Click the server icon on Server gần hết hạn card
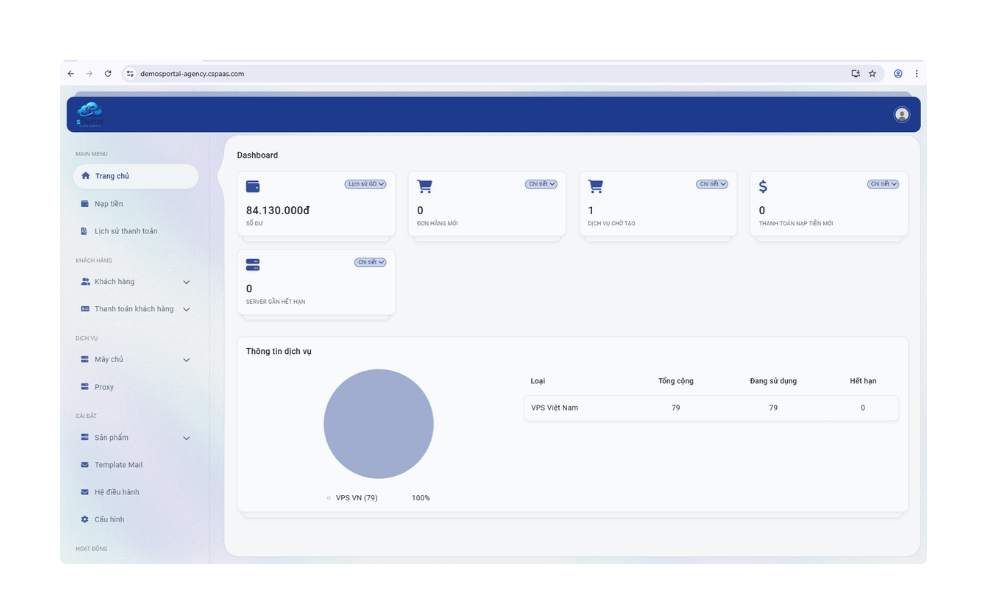The width and height of the screenshot is (1000, 600). [x=253, y=265]
